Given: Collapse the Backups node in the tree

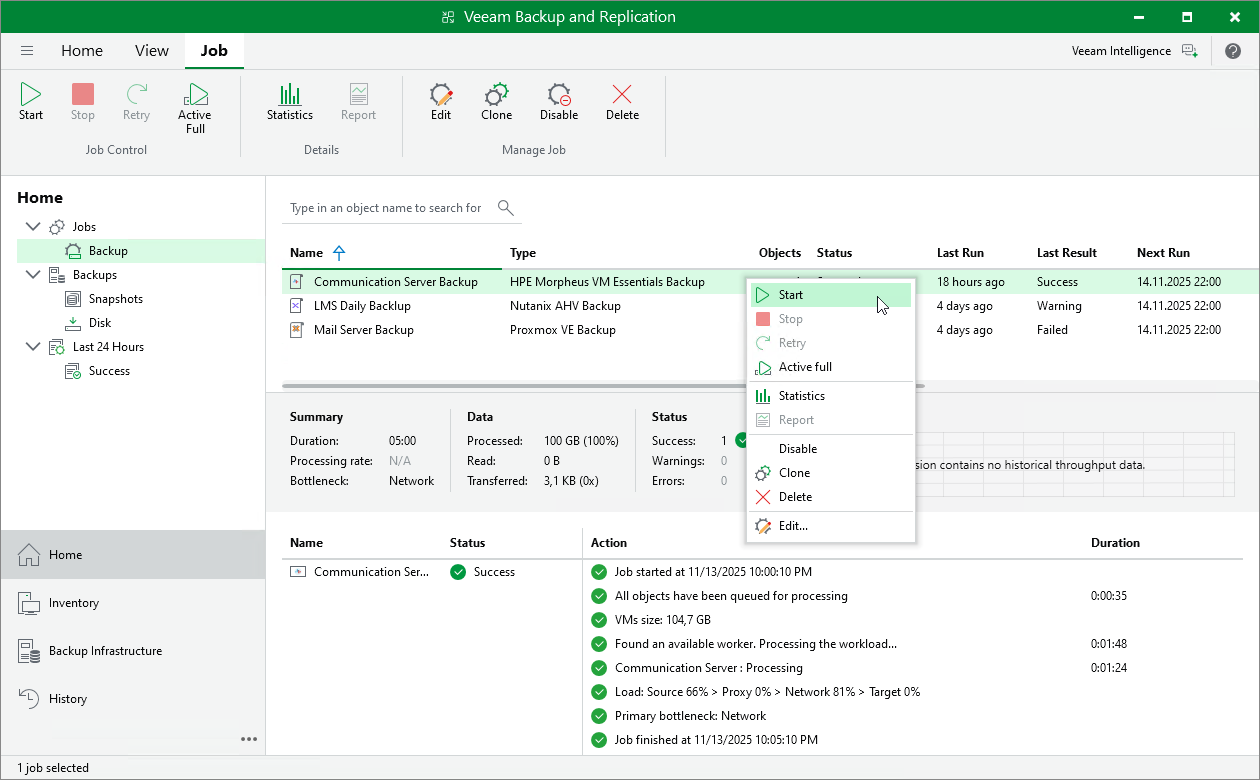Looking at the screenshot, I should click(x=33, y=274).
